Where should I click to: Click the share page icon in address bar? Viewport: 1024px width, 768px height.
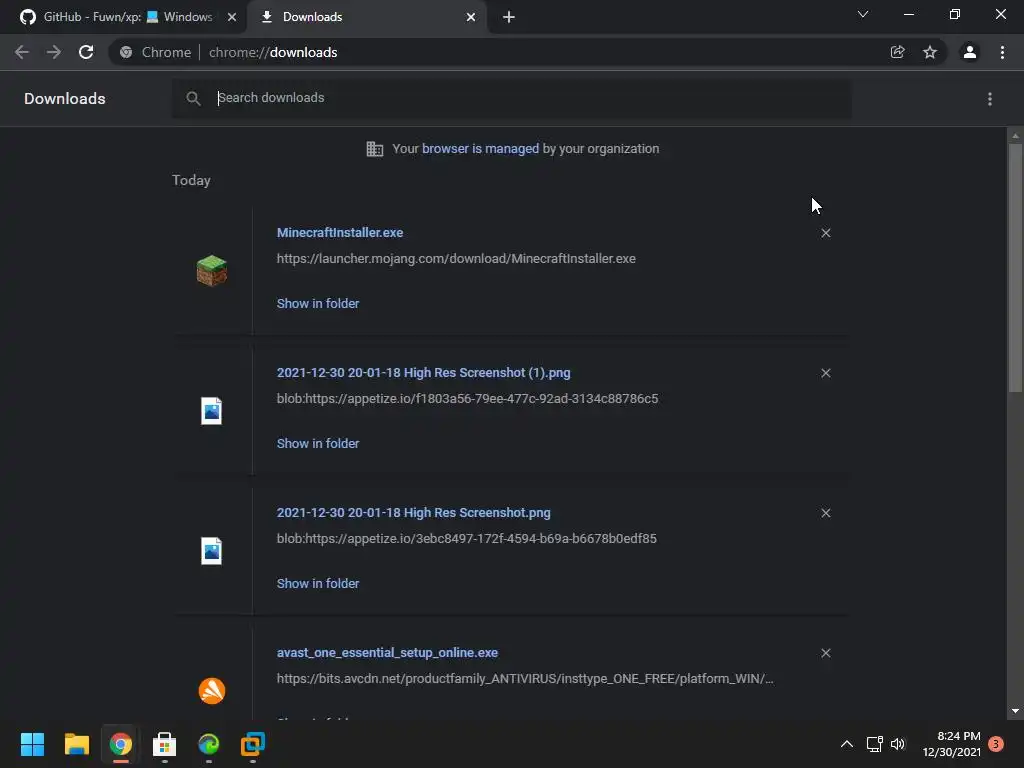(x=897, y=52)
